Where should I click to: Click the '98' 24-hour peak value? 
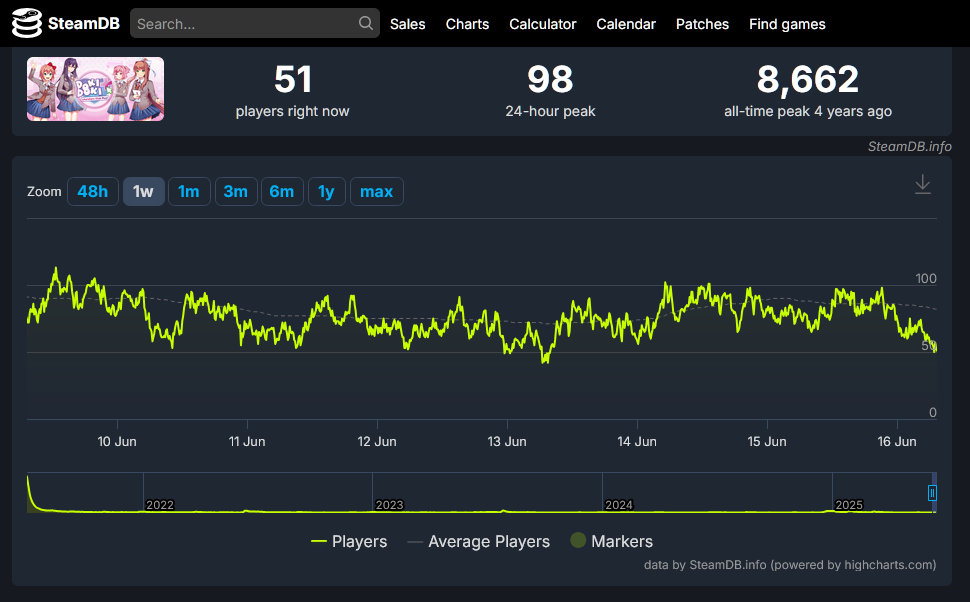pos(550,80)
